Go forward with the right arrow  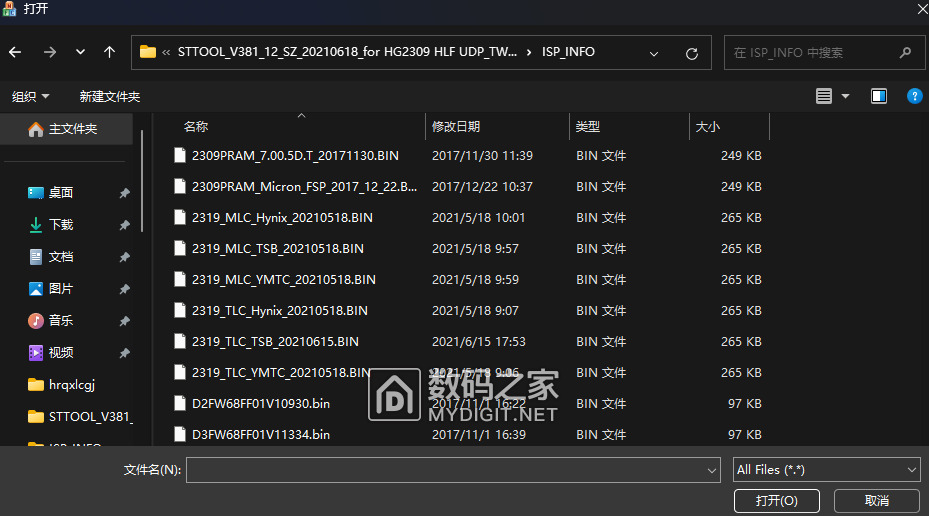click(x=50, y=52)
